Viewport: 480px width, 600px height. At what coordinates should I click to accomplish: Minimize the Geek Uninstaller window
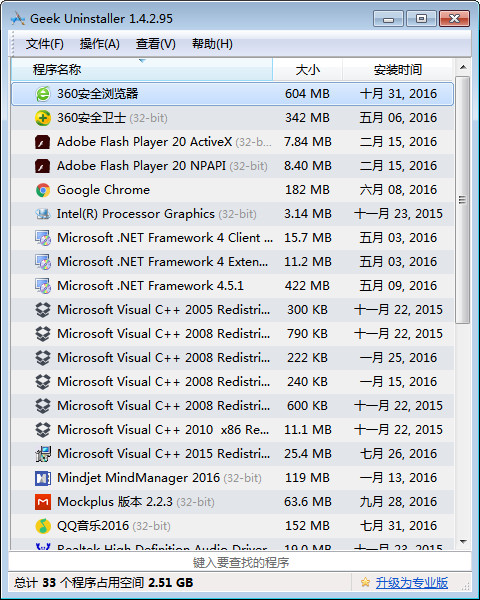pyautogui.click(x=388, y=19)
